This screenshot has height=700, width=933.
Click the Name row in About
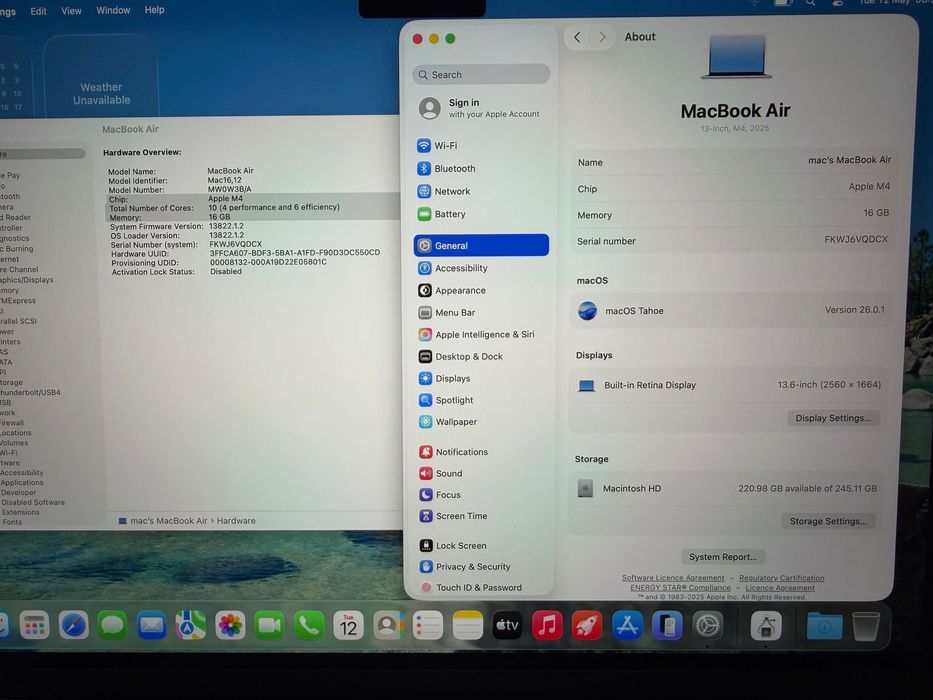(x=732, y=161)
